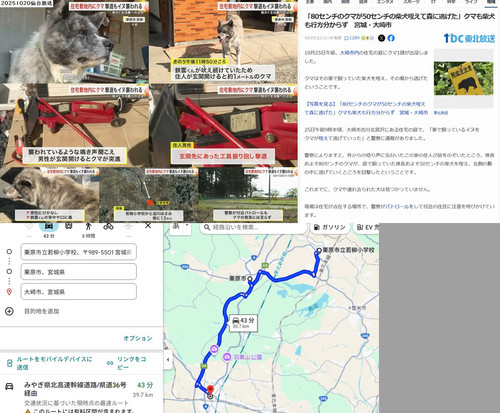Open the オプション route options
Viewport: 500px width, 413px height.
tap(138, 338)
